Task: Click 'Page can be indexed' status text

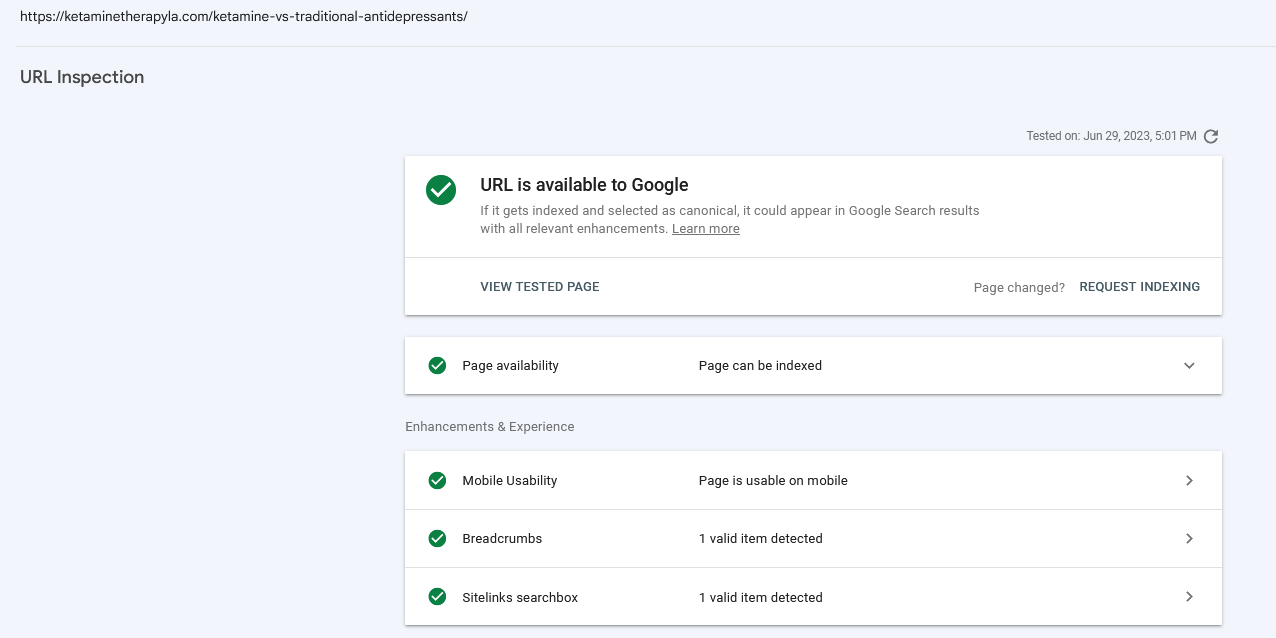Action: click(x=760, y=366)
